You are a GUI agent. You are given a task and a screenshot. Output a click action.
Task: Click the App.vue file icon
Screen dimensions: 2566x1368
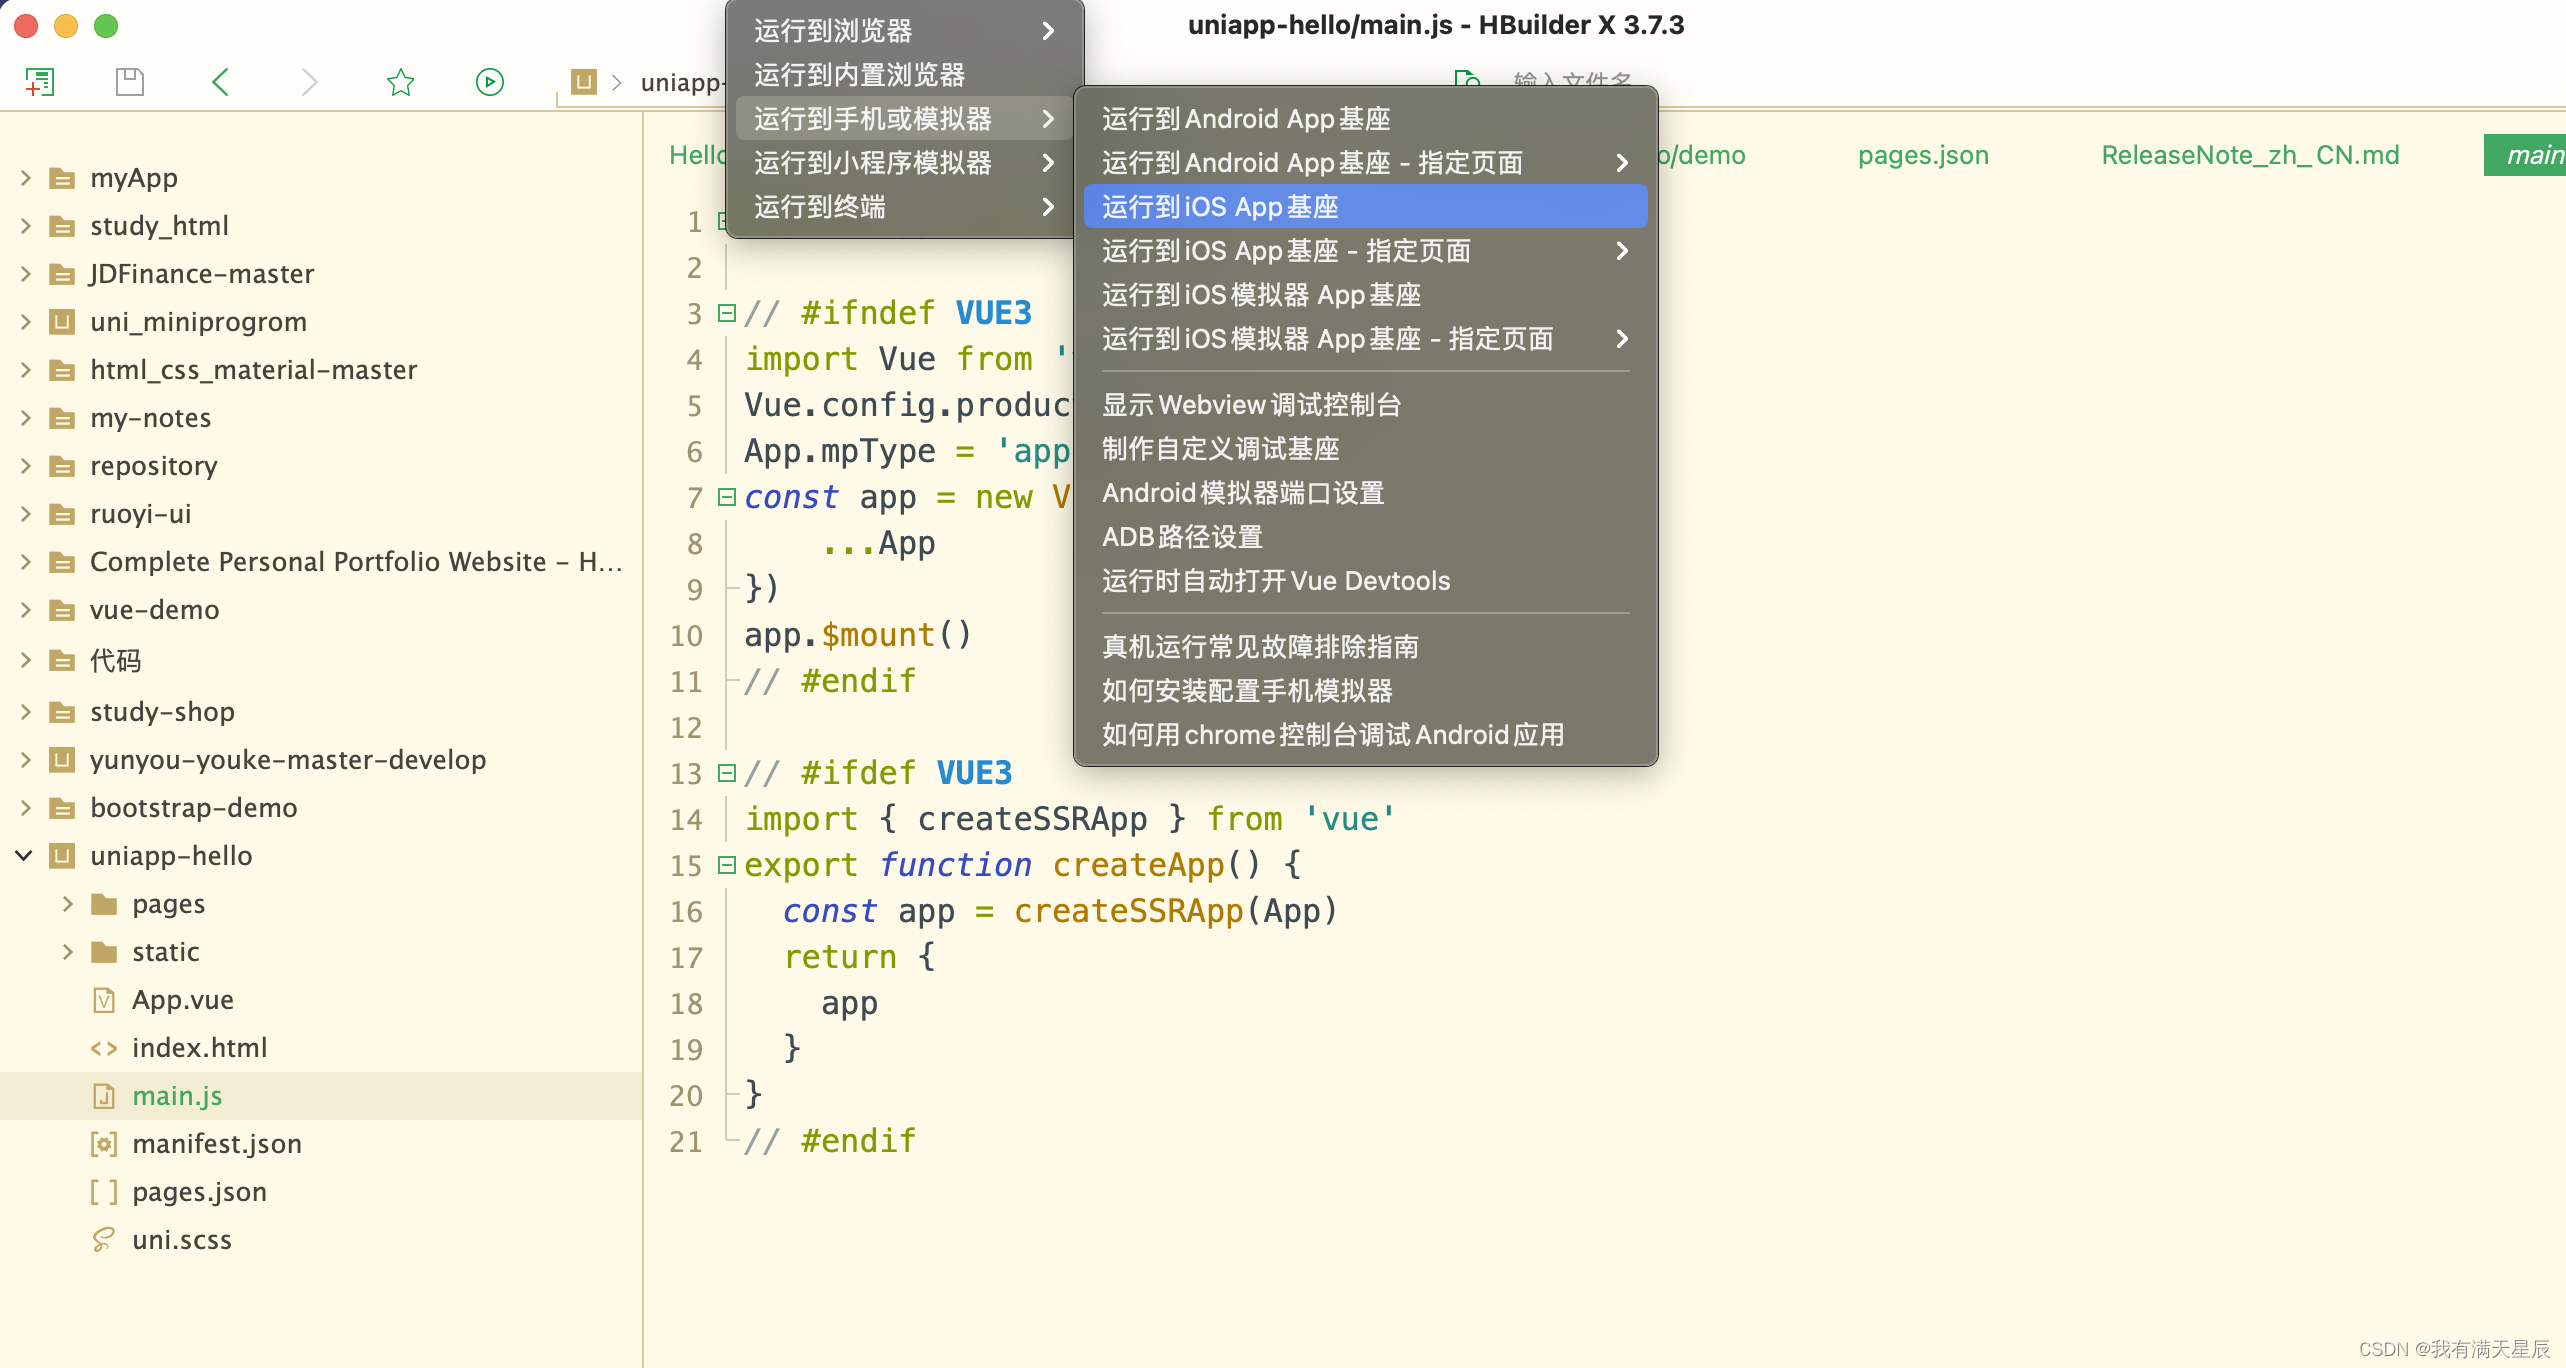click(104, 999)
